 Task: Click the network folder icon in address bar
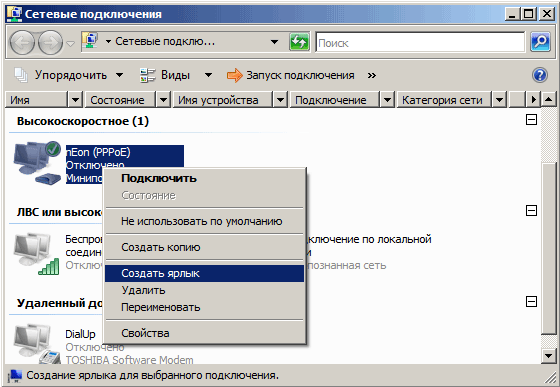[x=89, y=41]
